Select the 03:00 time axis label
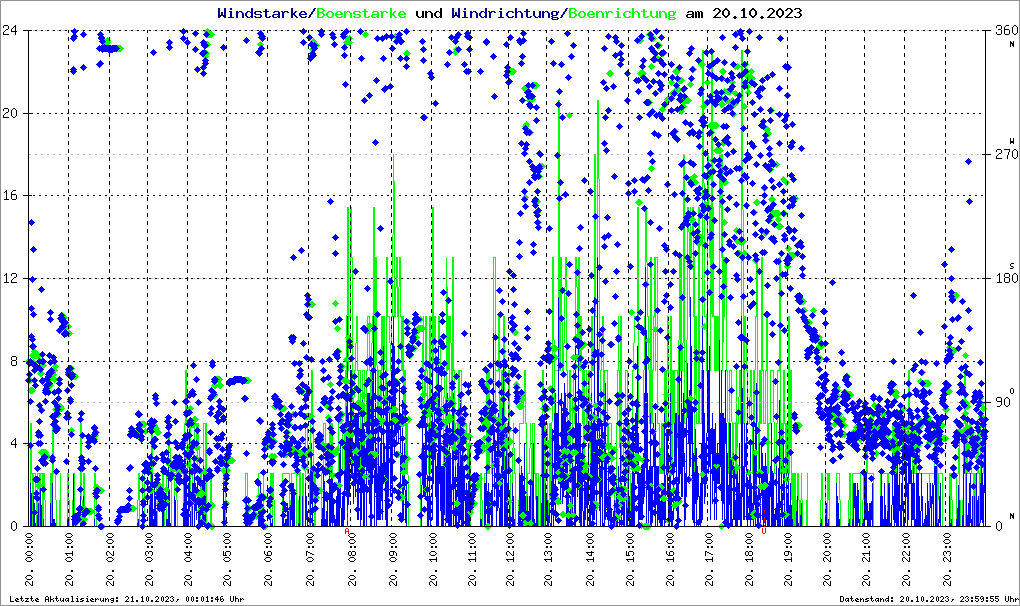 tap(149, 560)
